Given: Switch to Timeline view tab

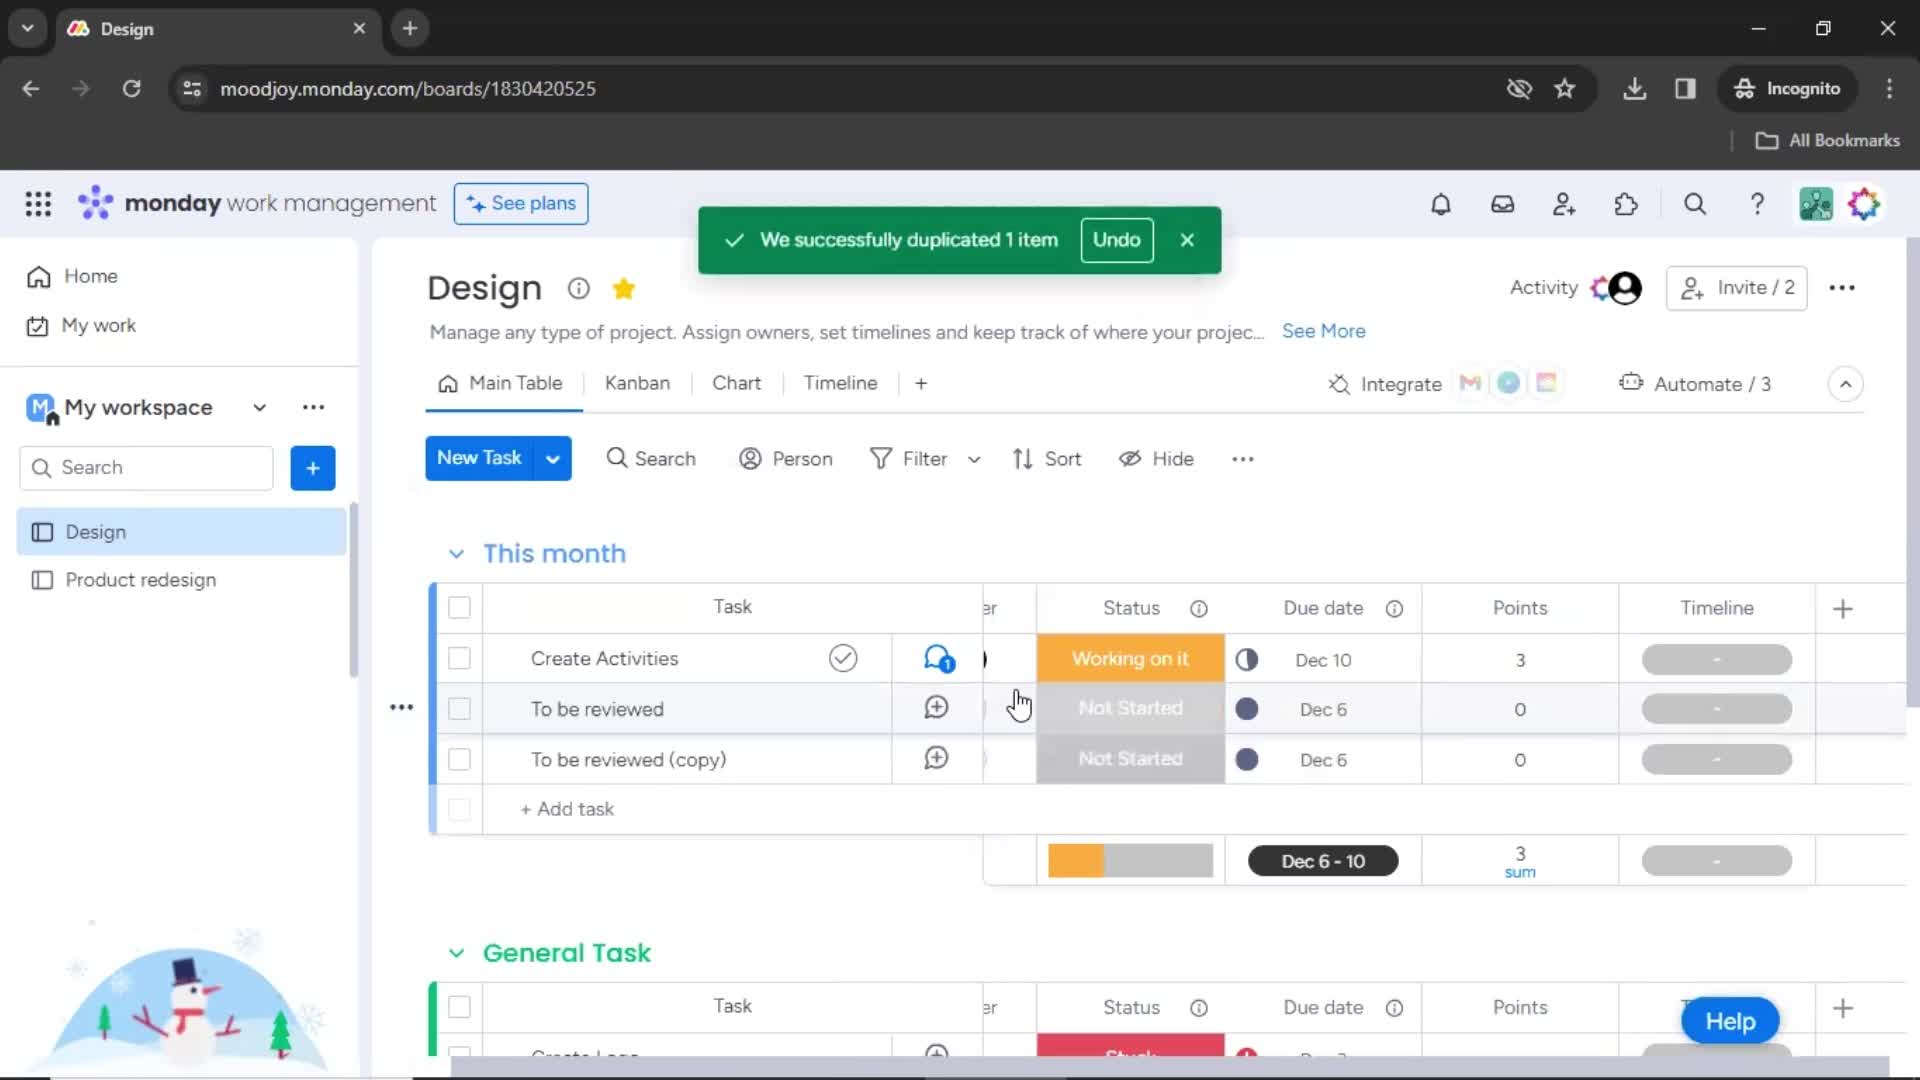Looking at the screenshot, I should click(x=840, y=384).
